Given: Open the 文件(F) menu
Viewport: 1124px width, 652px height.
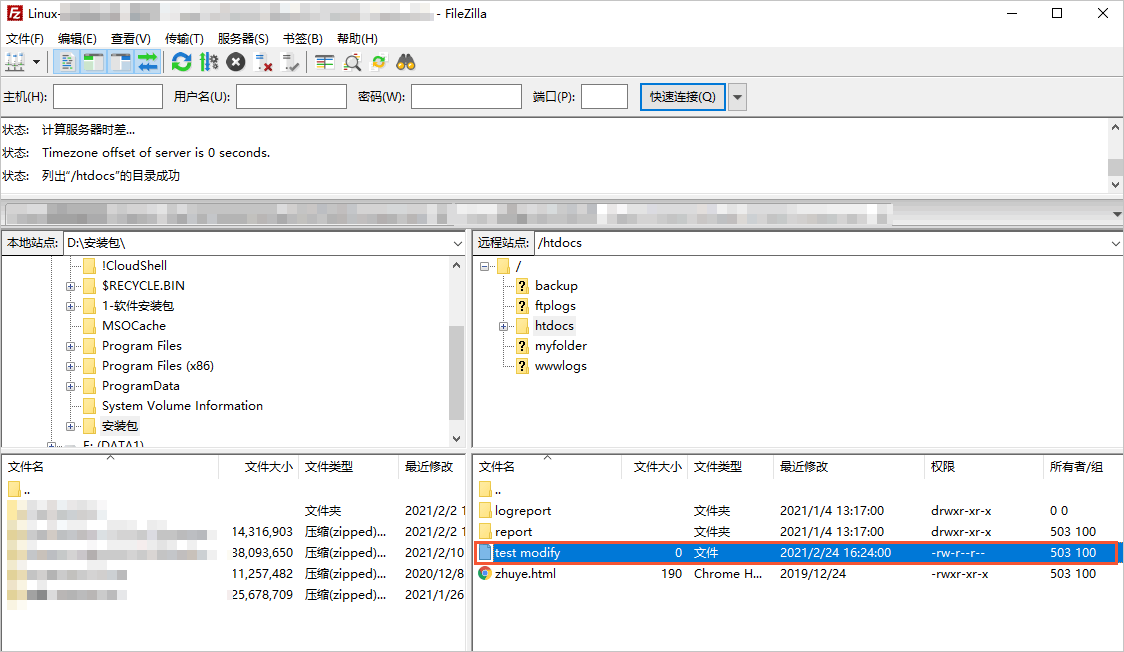Looking at the screenshot, I should click(x=25, y=39).
